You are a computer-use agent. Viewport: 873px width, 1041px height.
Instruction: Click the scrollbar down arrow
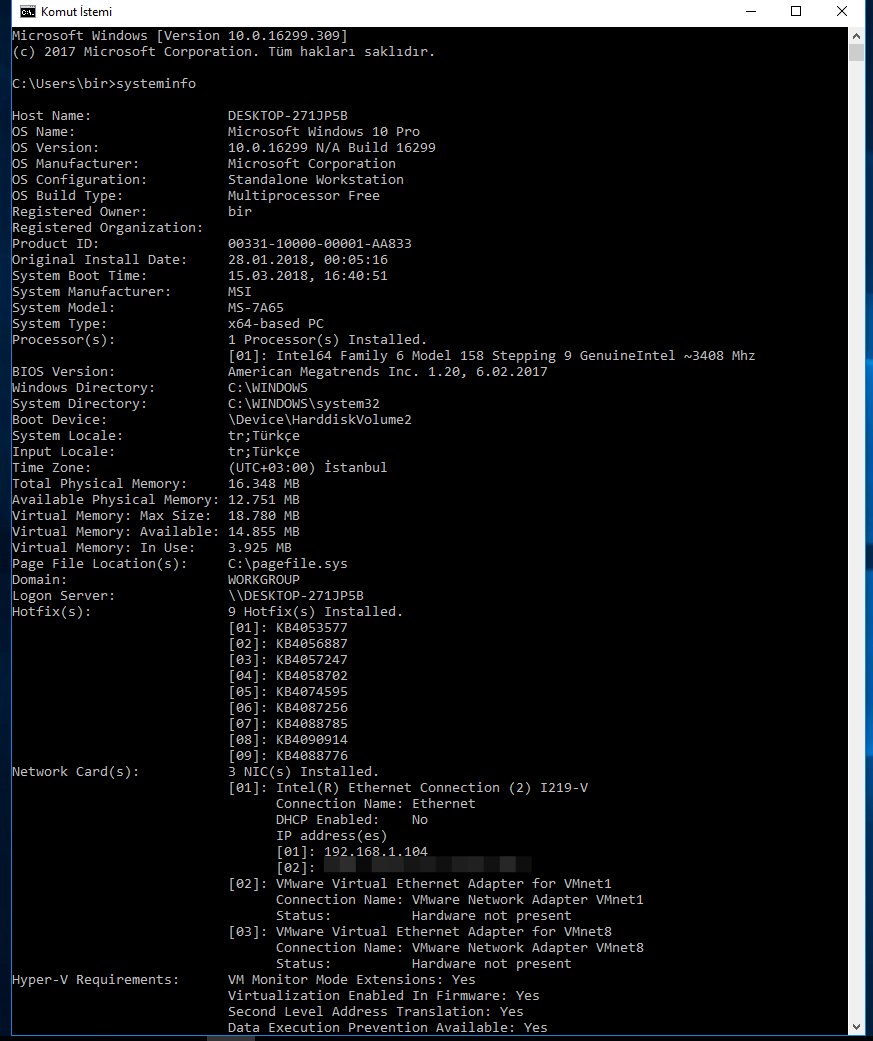pyautogui.click(x=856, y=1026)
